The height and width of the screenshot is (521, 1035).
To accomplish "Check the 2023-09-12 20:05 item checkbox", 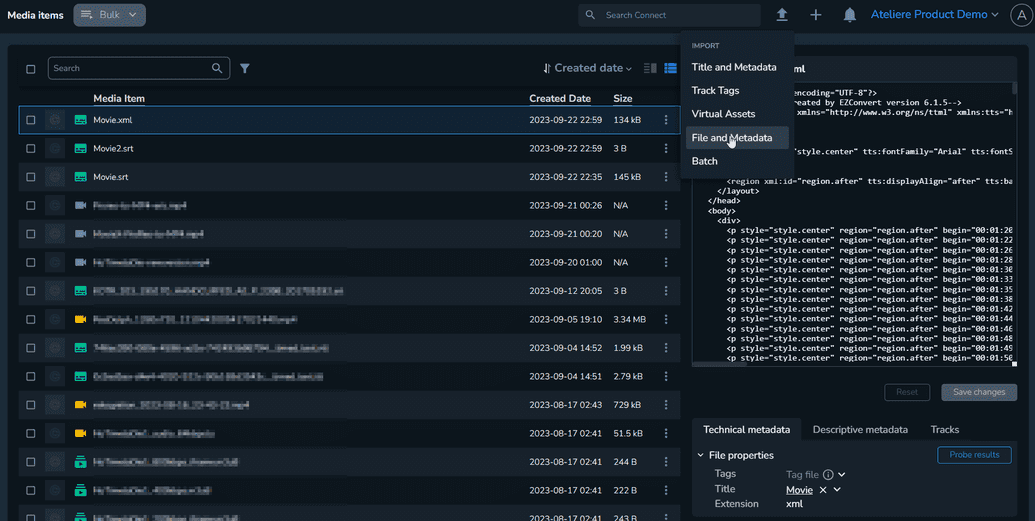I will [x=30, y=291].
